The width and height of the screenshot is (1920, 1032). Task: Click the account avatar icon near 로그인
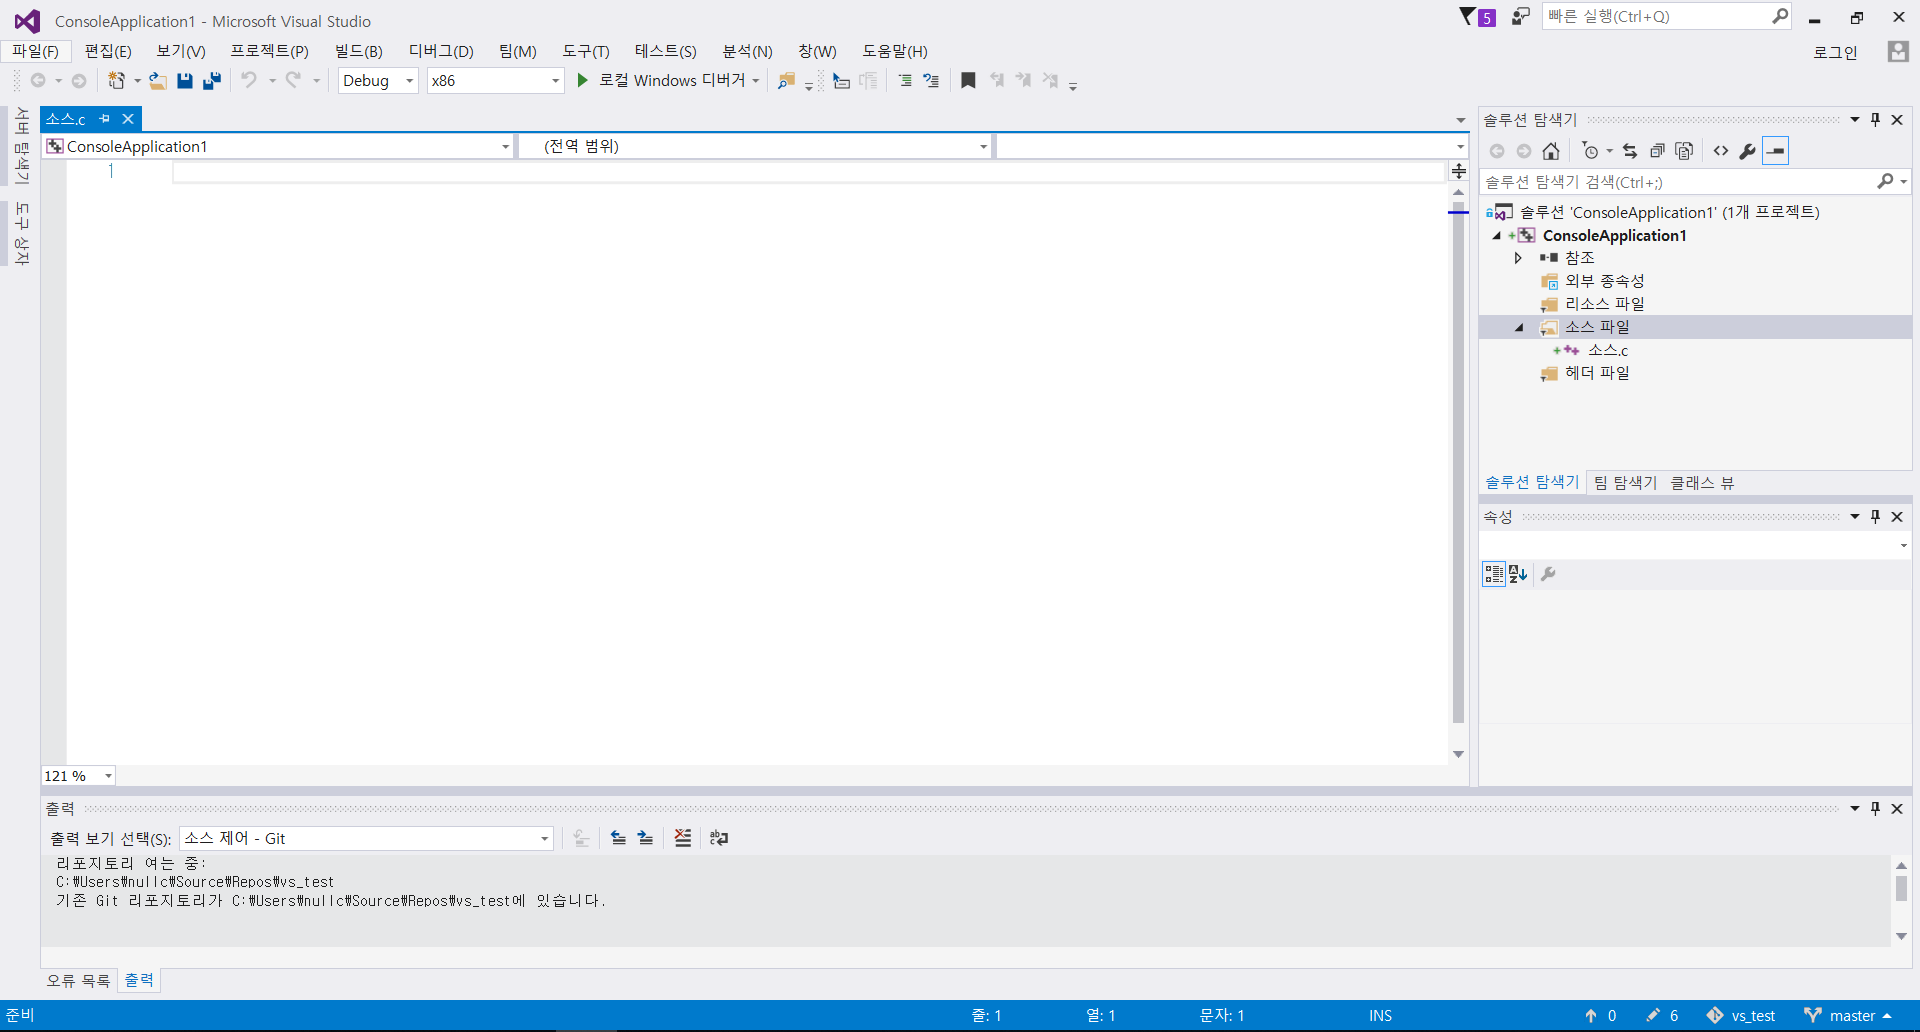1898,52
